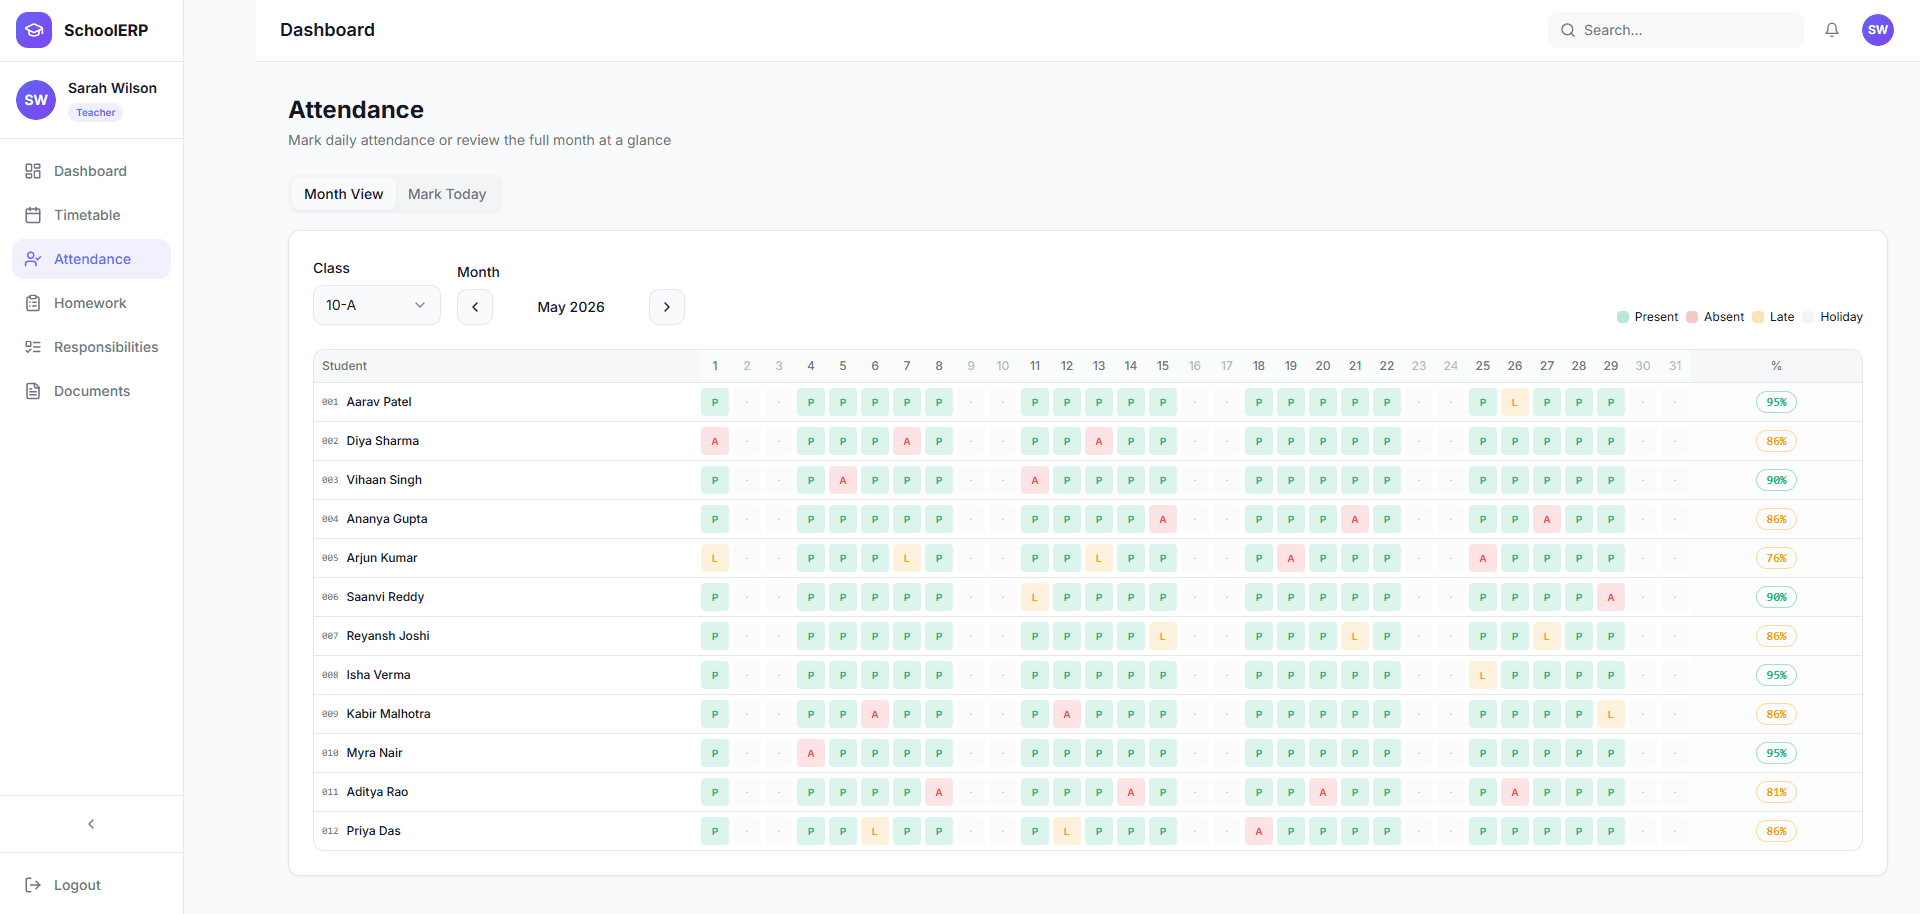Click the SchoolERP graduation cap logo
This screenshot has height=914, width=1920.
pos(34,30)
